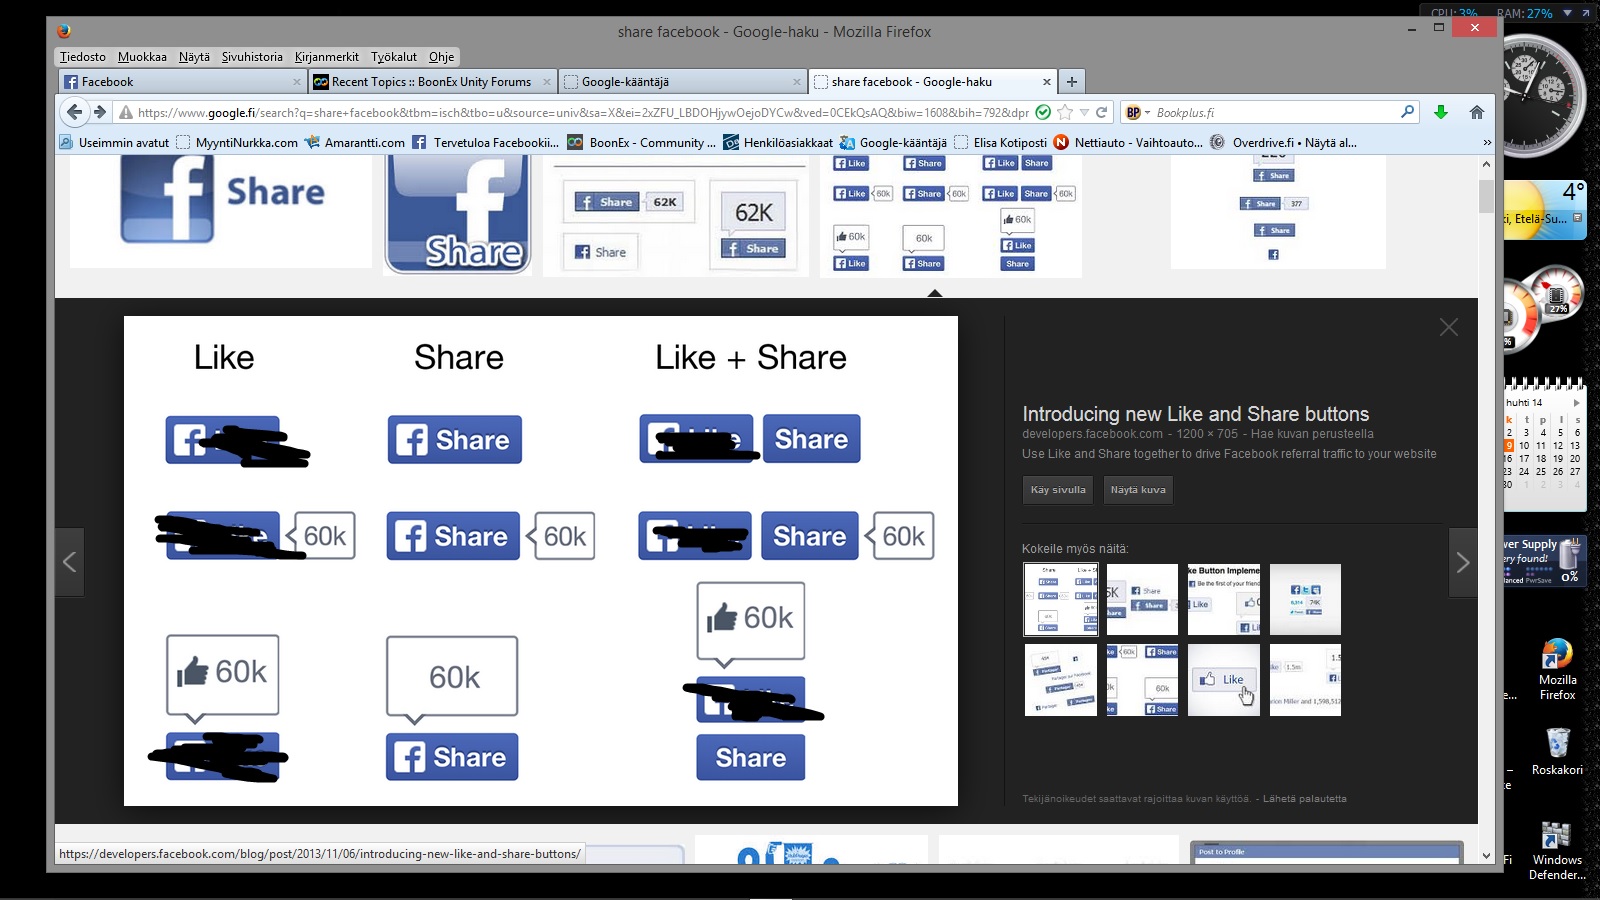Viewport: 1600px width, 900px height.
Task: Go to the Firefox home page icon
Action: tap(1476, 112)
